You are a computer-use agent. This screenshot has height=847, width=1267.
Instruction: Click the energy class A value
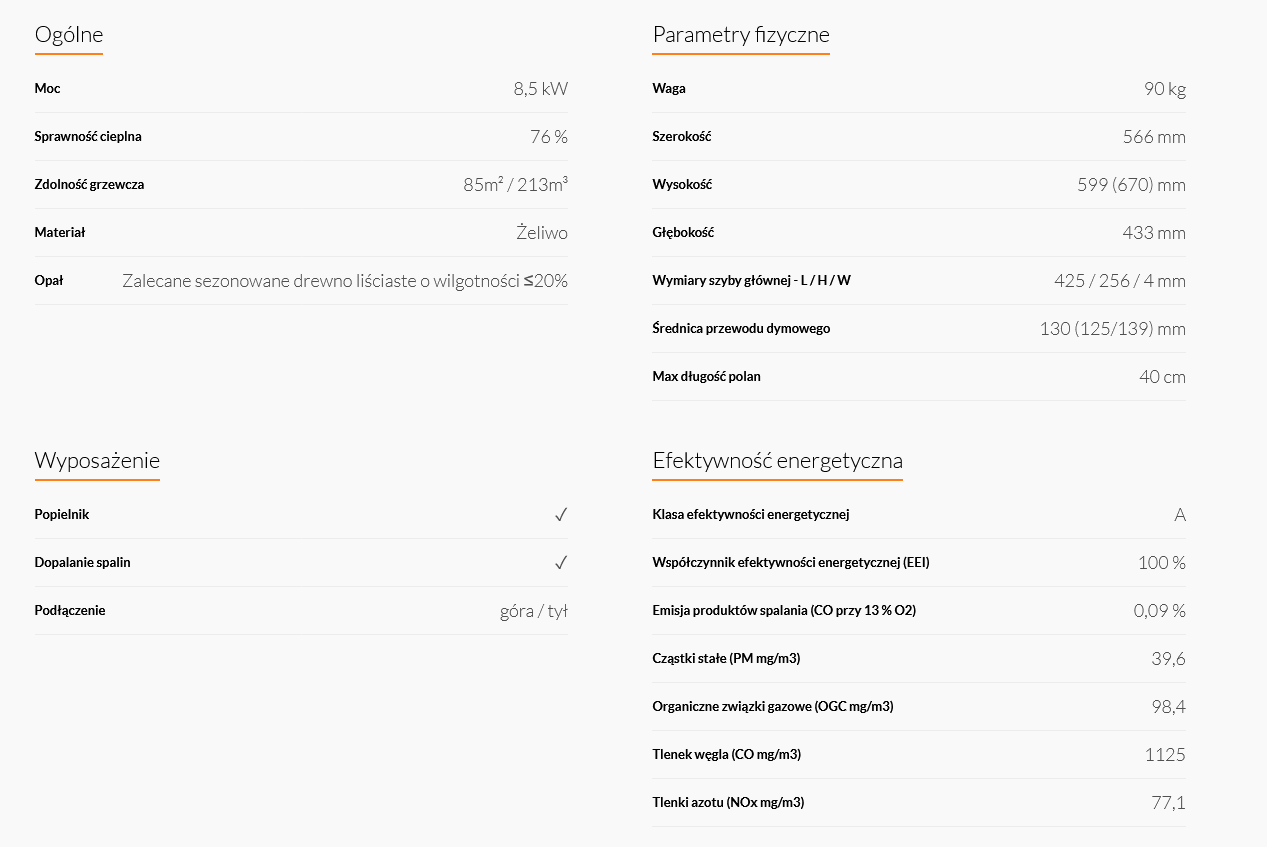coord(1180,515)
